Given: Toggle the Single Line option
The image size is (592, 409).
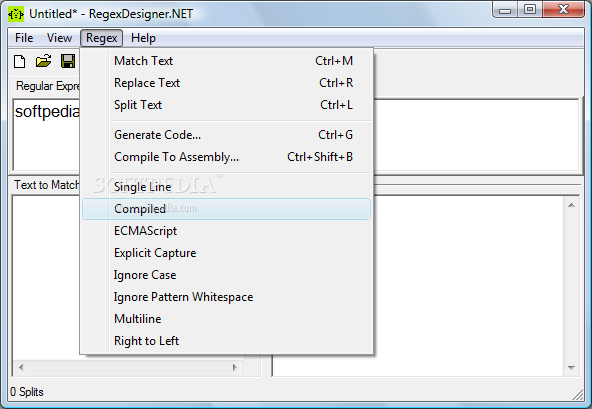Looking at the screenshot, I should [227, 187].
